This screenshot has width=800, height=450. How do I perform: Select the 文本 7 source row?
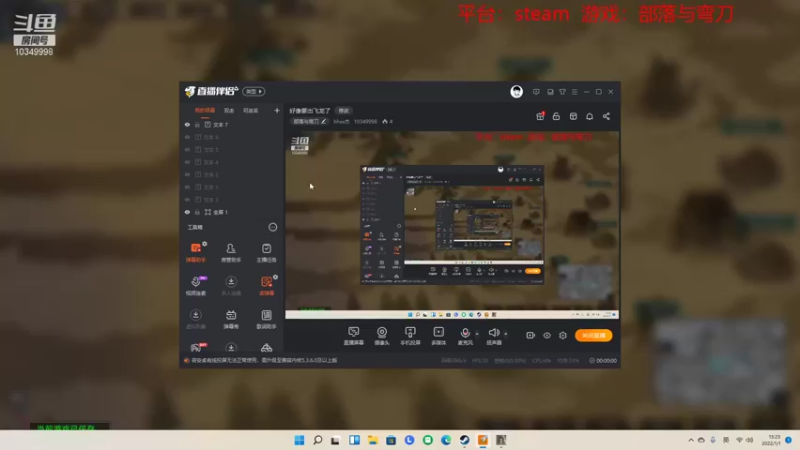(x=232, y=124)
